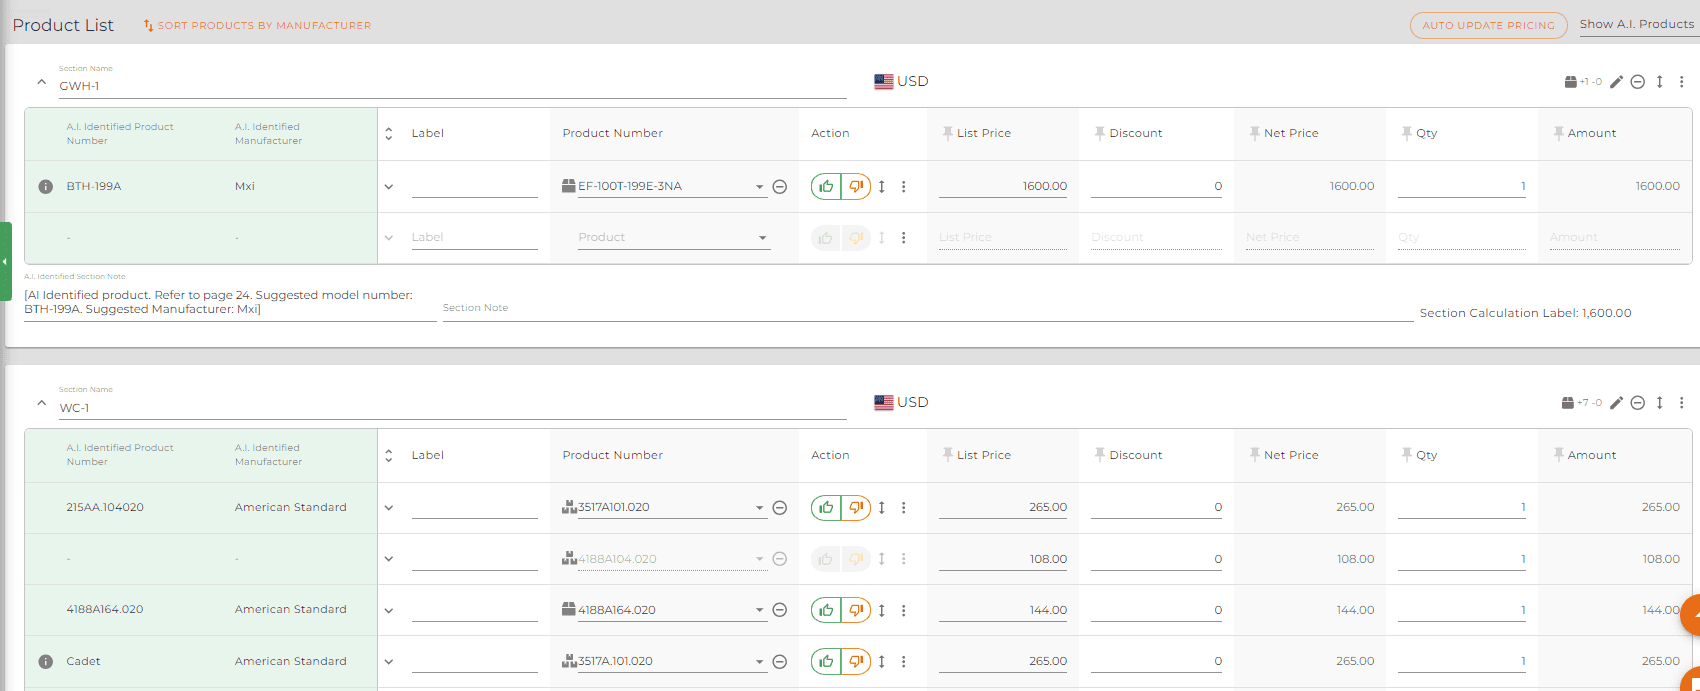Collapse the GWH-1 section with its chevron

tap(41, 83)
